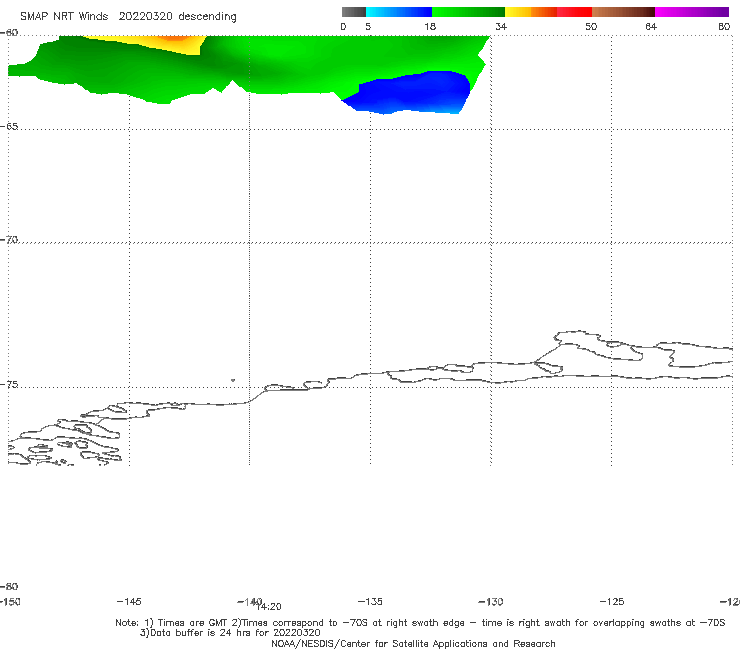Click the 20220320 date in the title
The width and height of the screenshot is (740, 650).
[x=145, y=17]
